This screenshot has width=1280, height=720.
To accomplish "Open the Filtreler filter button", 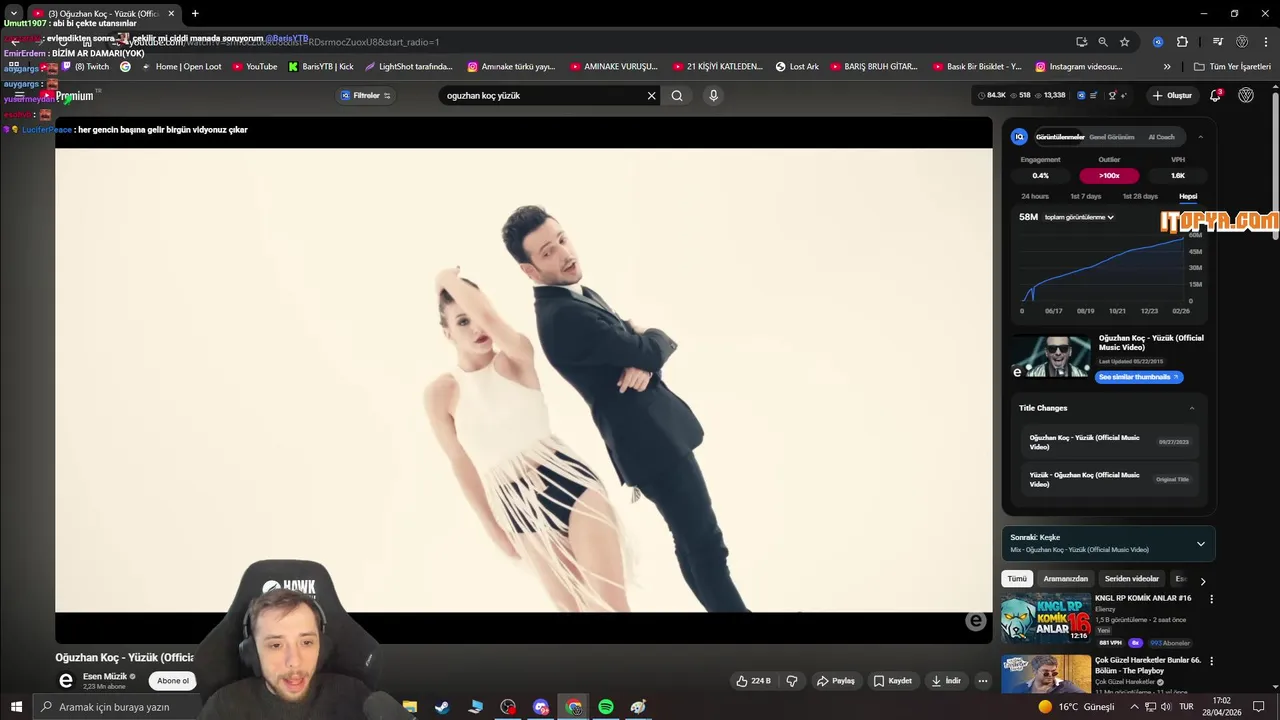I will coord(366,96).
